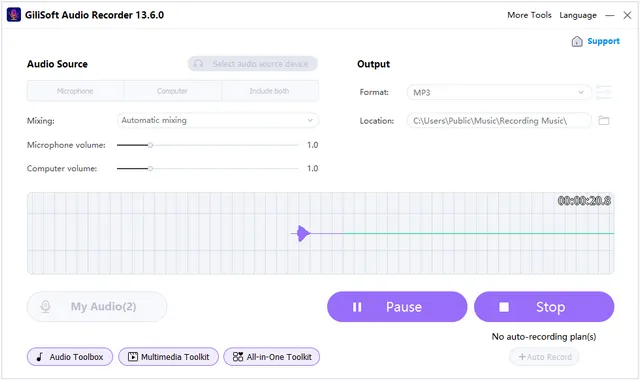
Task: Click the Support home icon
Action: [x=577, y=41]
